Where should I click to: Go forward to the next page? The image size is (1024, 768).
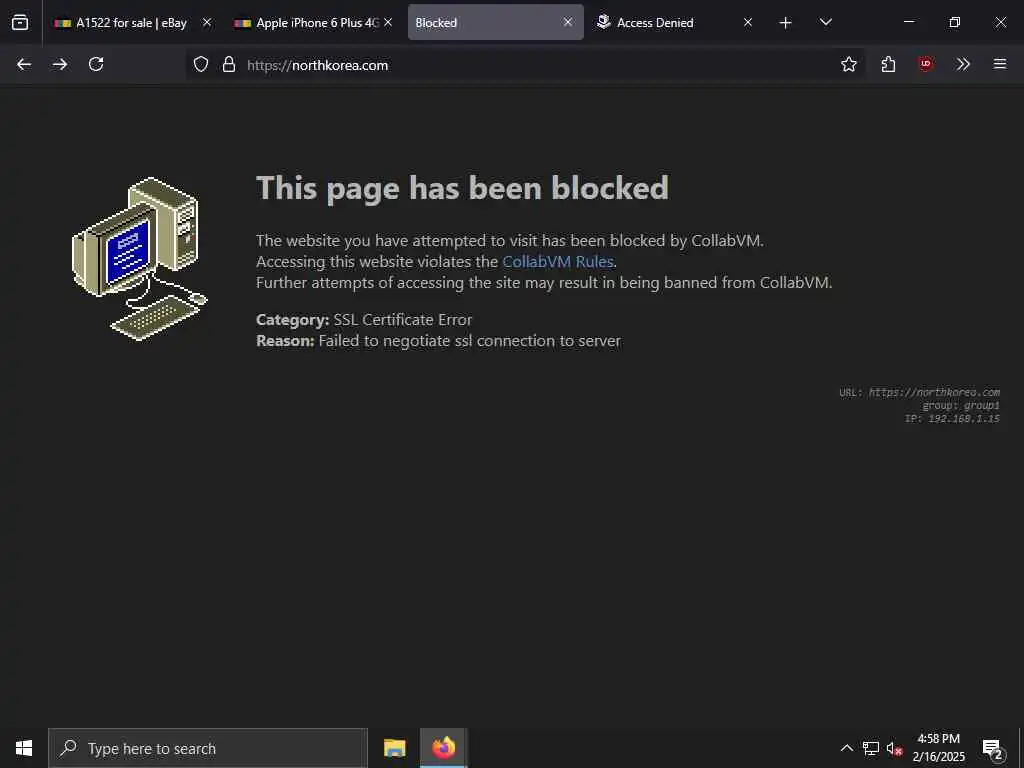click(x=60, y=64)
